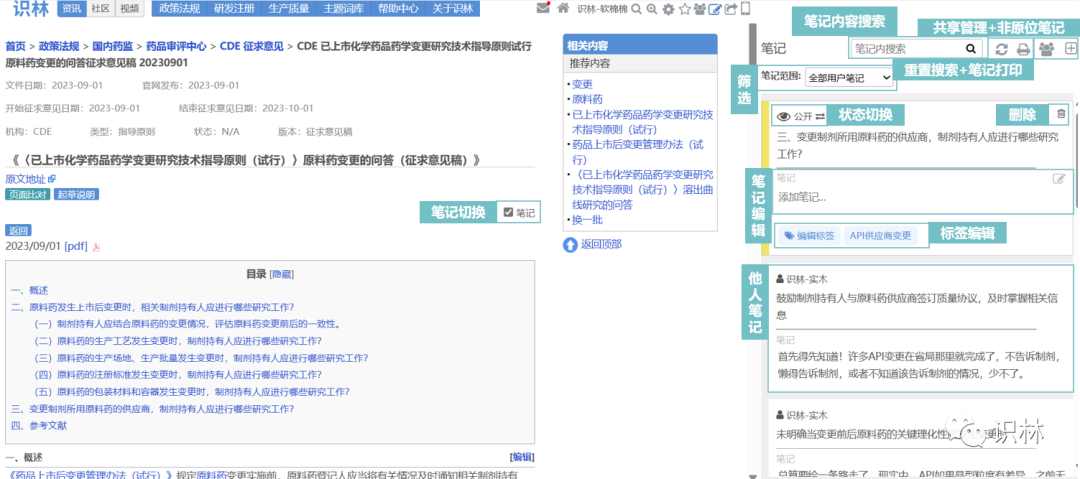Click the pencil edit icon in the note editor
This screenshot has height=479, width=1080.
tap(1059, 179)
